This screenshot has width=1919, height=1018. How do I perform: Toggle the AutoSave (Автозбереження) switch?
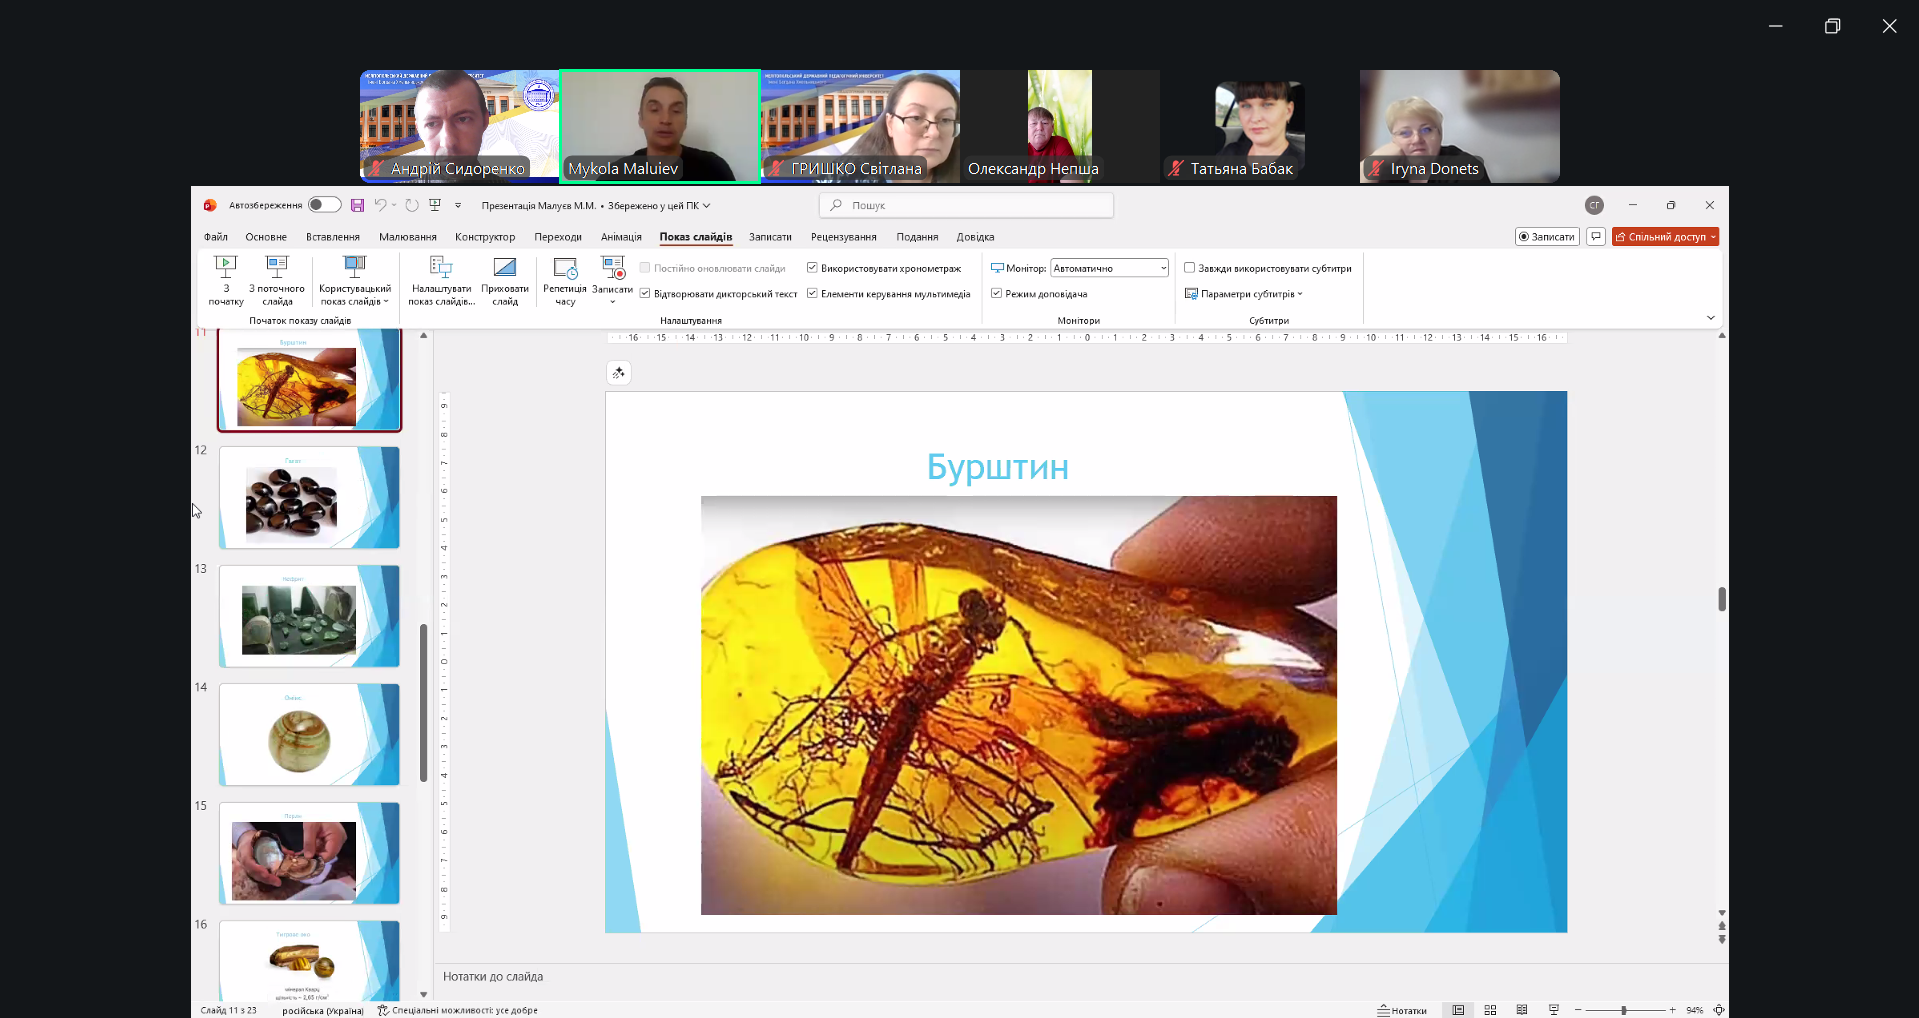324,205
